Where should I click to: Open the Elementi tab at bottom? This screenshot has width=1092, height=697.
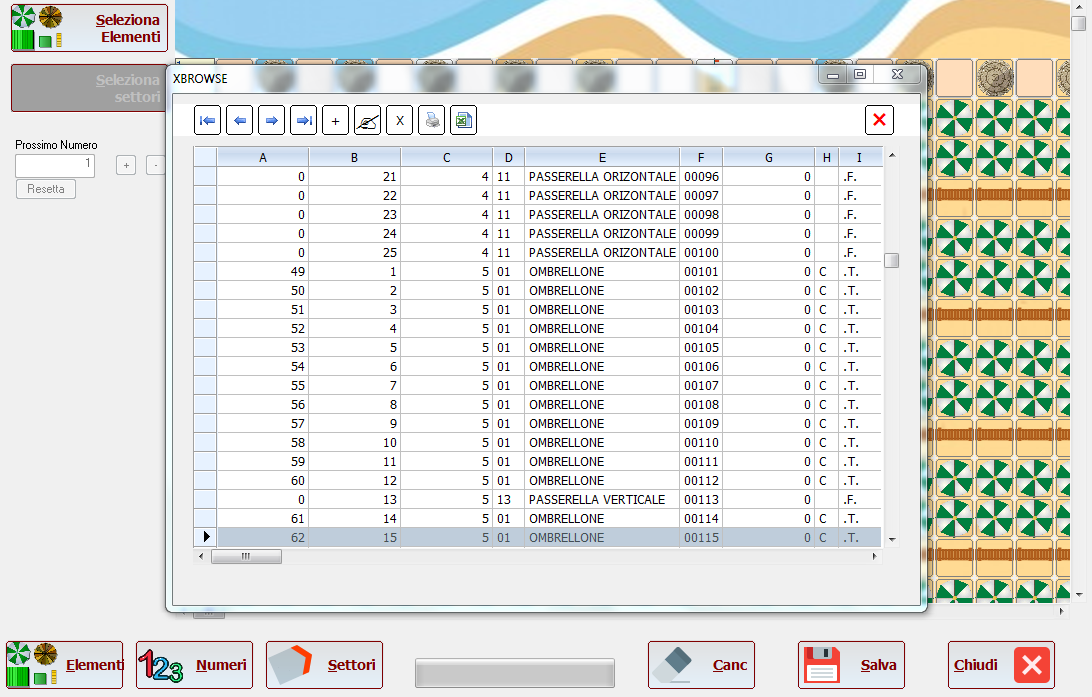(x=65, y=665)
